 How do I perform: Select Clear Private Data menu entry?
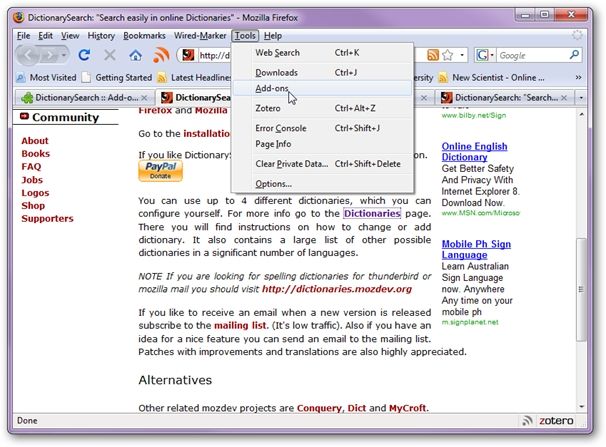click(x=322, y=164)
